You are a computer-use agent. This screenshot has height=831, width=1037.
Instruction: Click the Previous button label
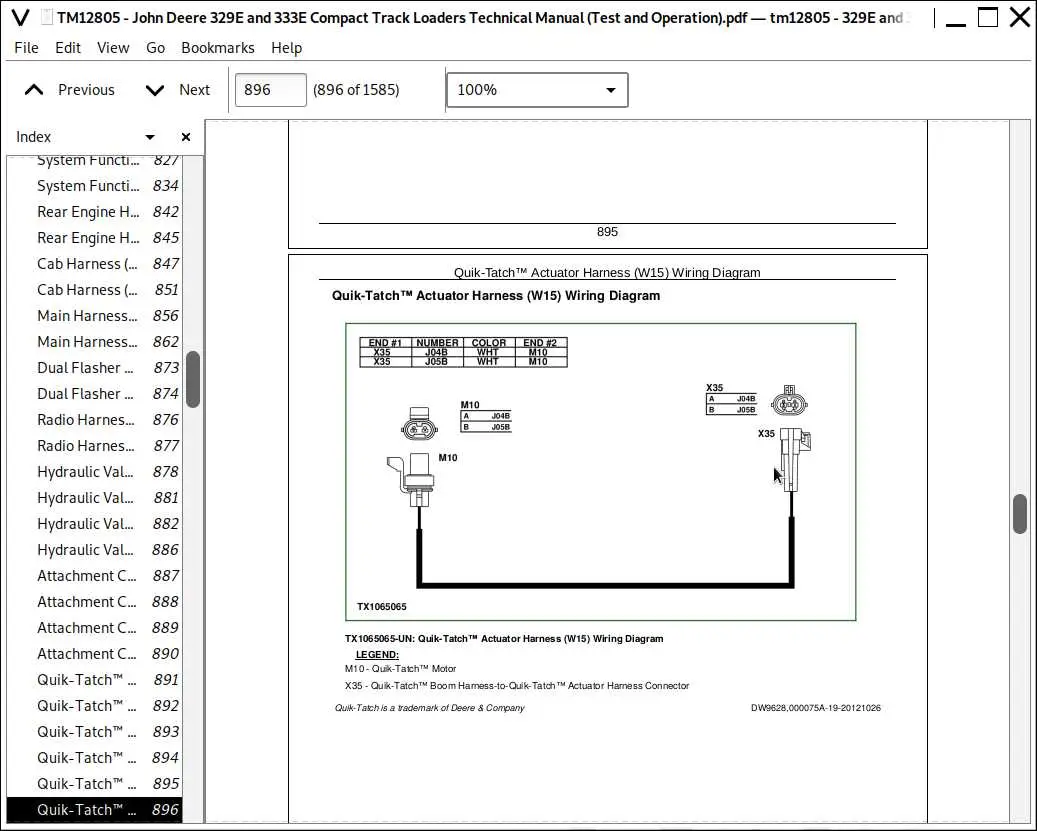(x=86, y=90)
